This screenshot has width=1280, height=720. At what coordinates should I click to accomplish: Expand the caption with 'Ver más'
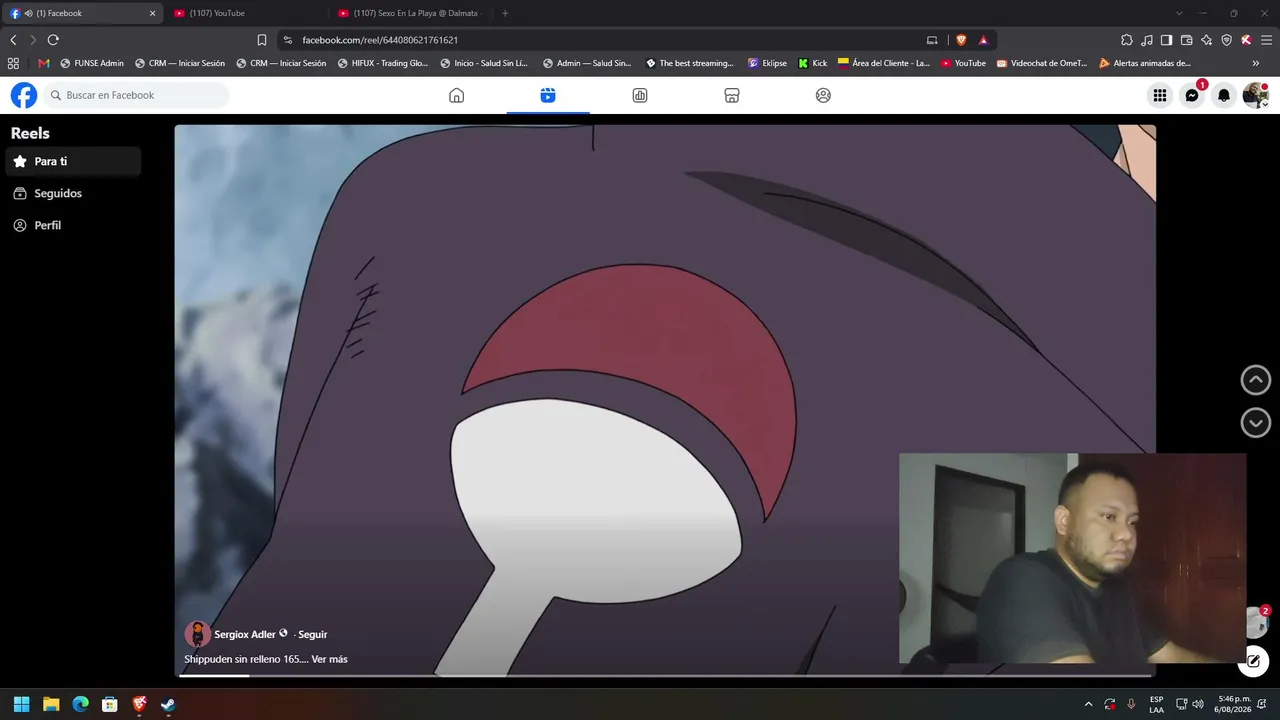tap(329, 659)
